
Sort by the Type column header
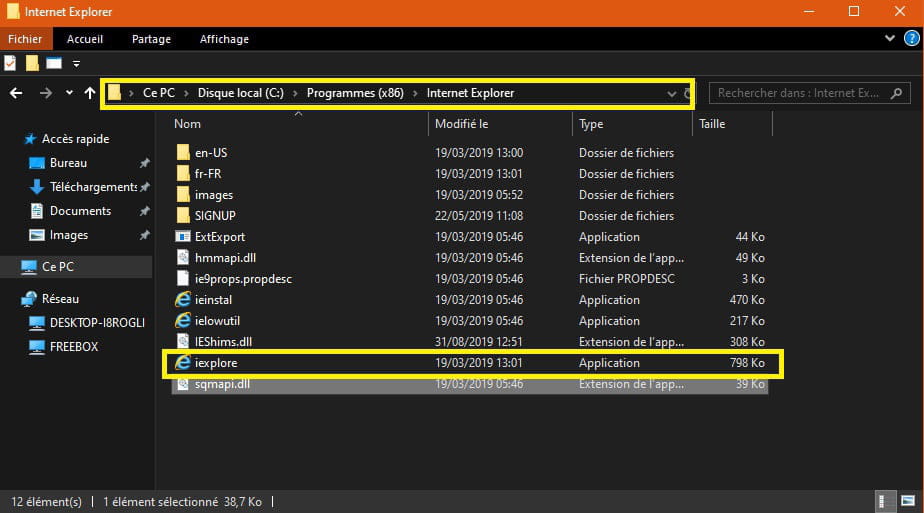(x=590, y=124)
